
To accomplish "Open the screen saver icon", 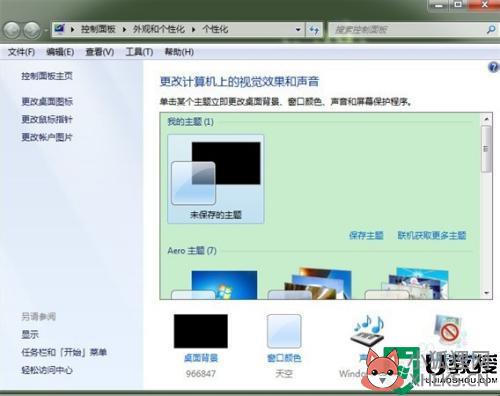I will tap(449, 330).
